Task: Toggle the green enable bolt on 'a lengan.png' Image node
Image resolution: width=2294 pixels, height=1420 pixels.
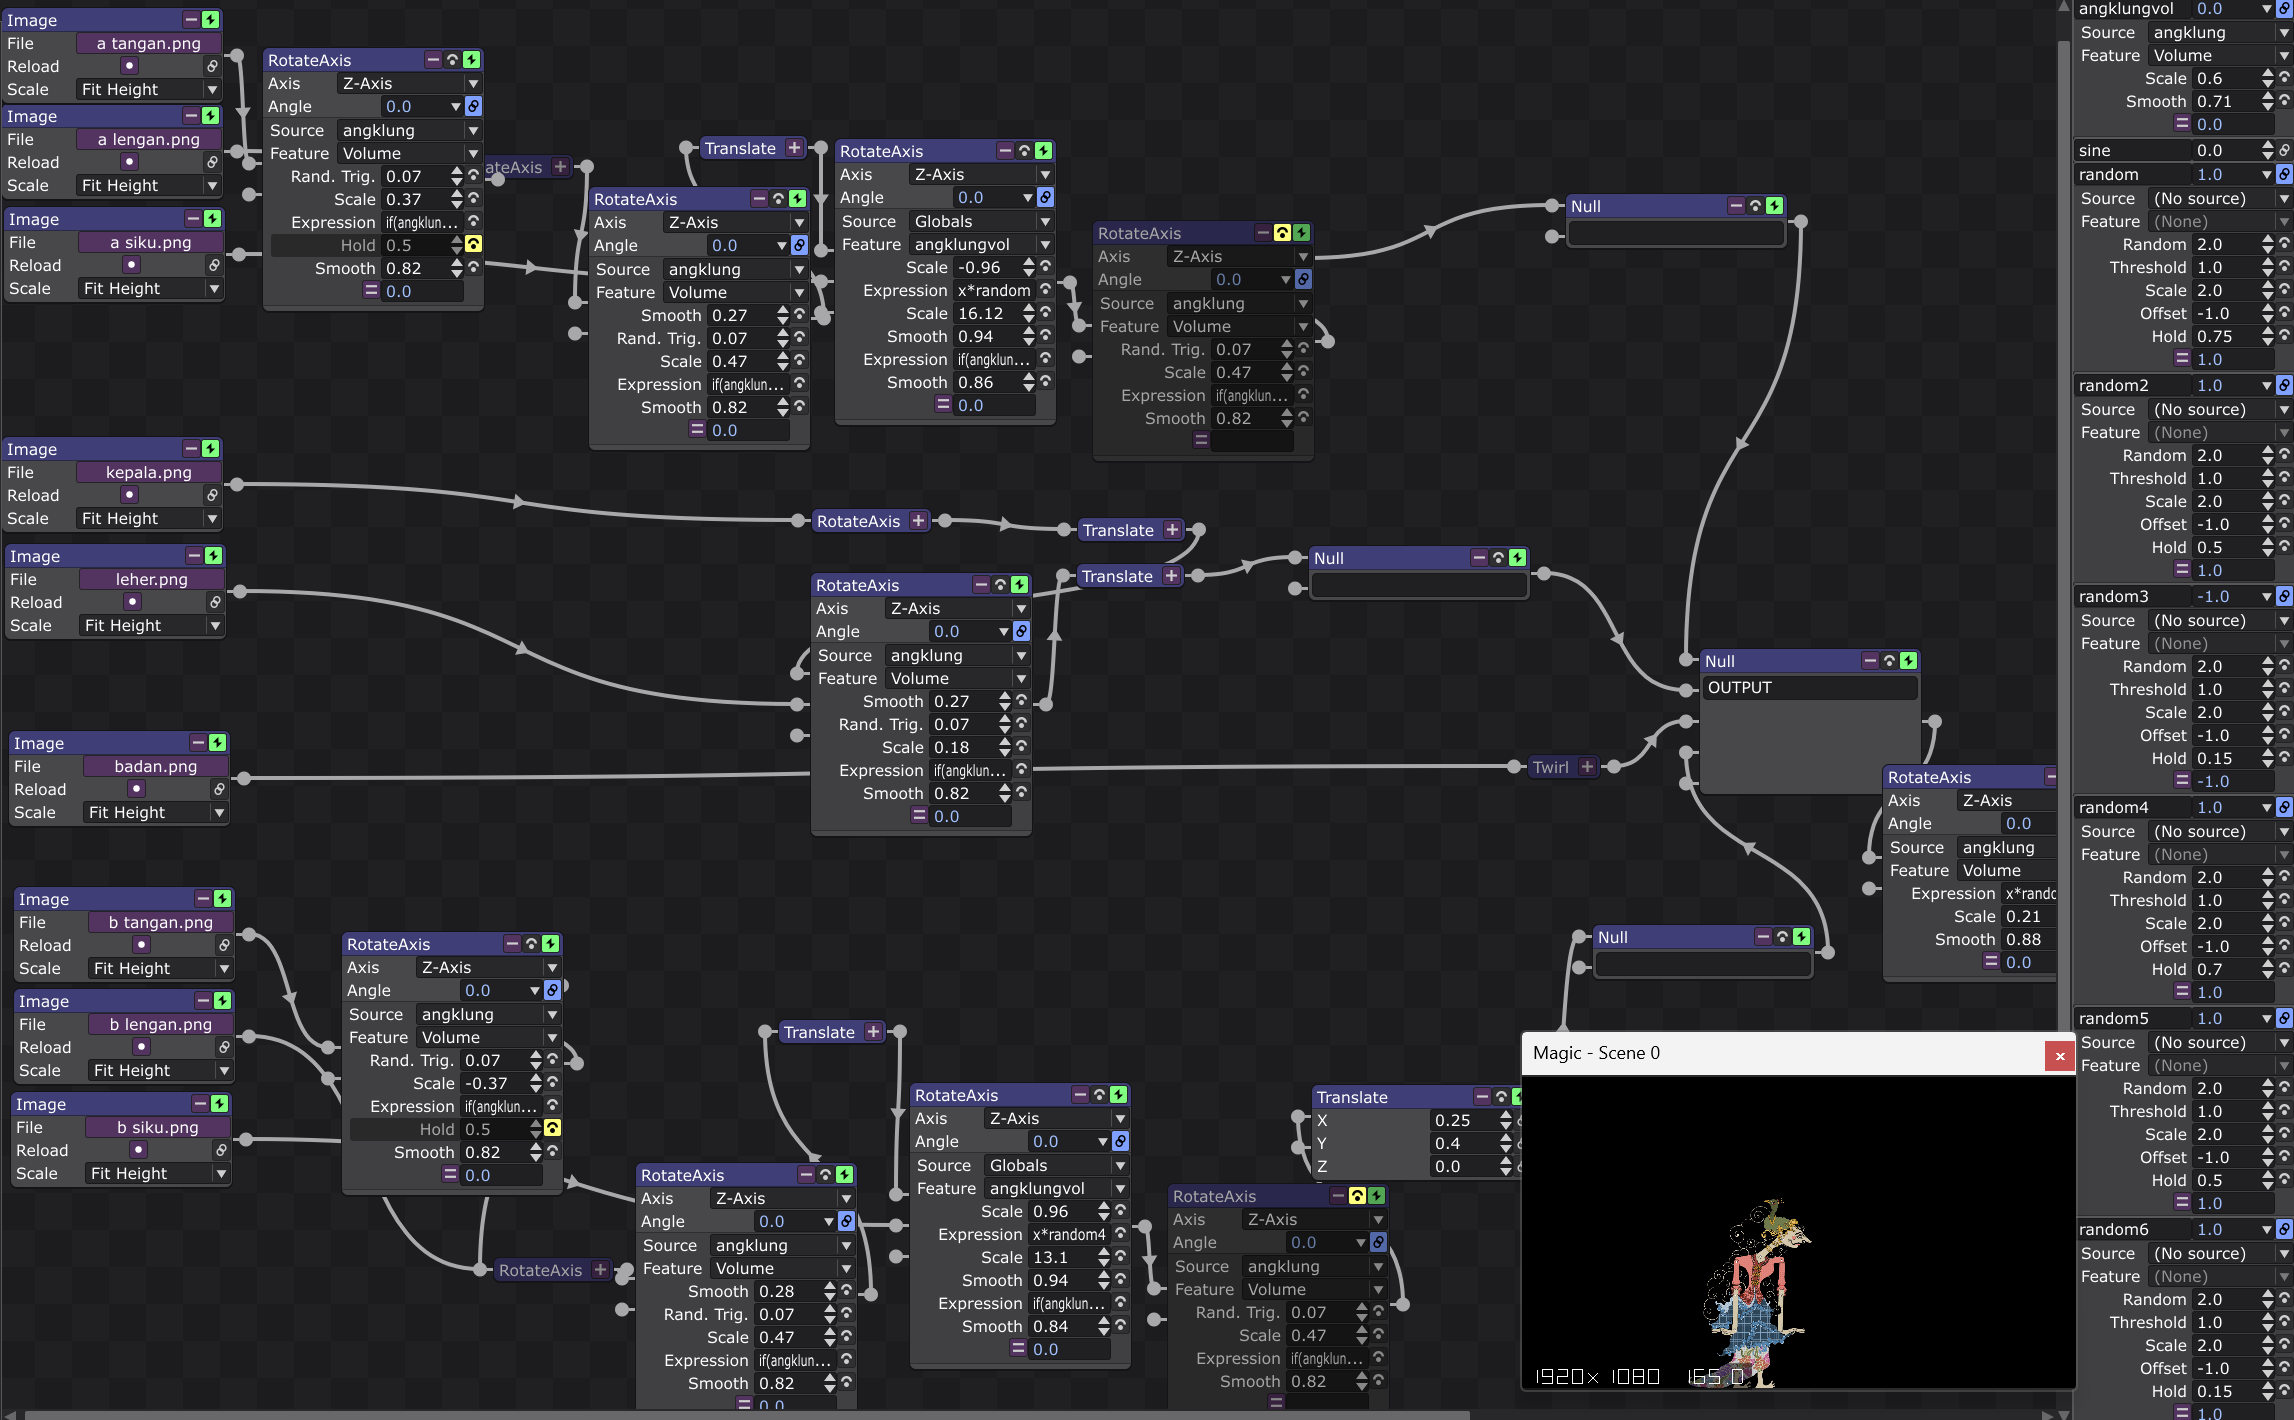Action: tap(210, 116)
